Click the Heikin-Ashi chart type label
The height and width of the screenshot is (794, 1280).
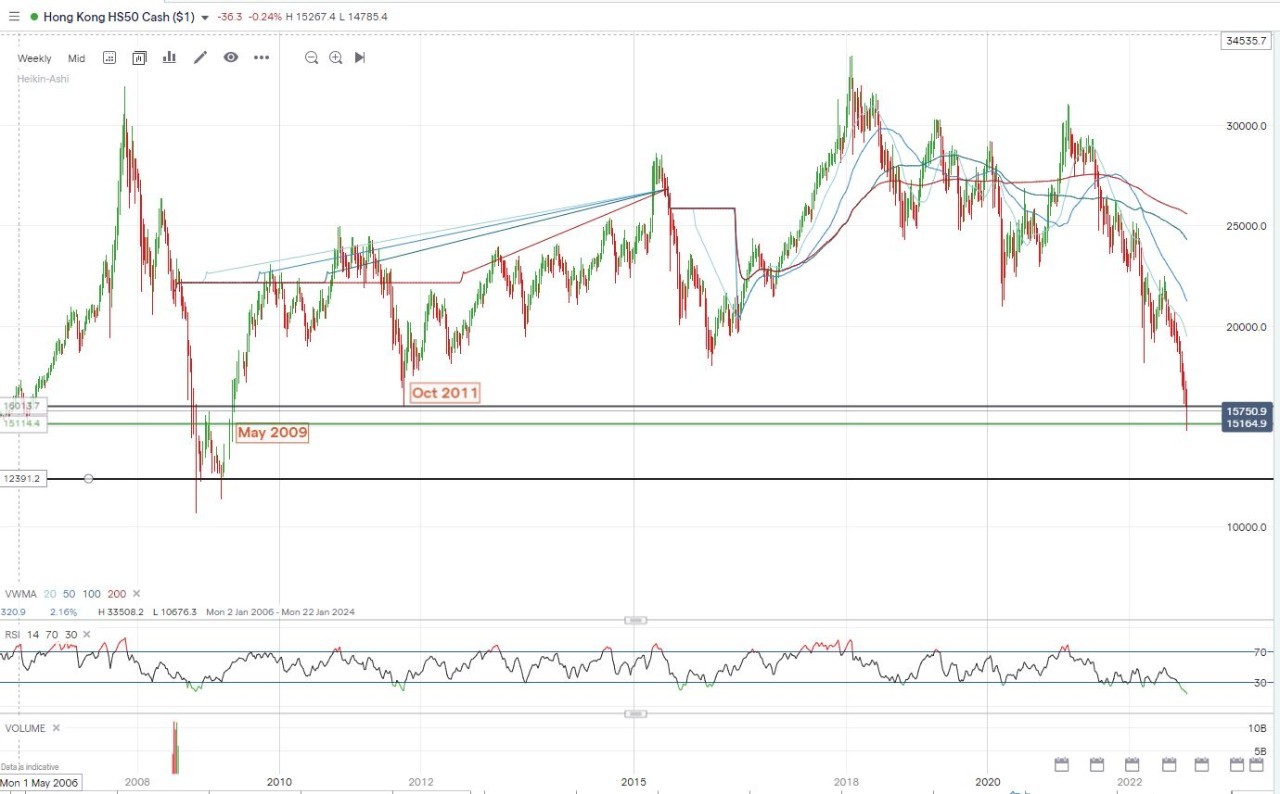(43, 78)
